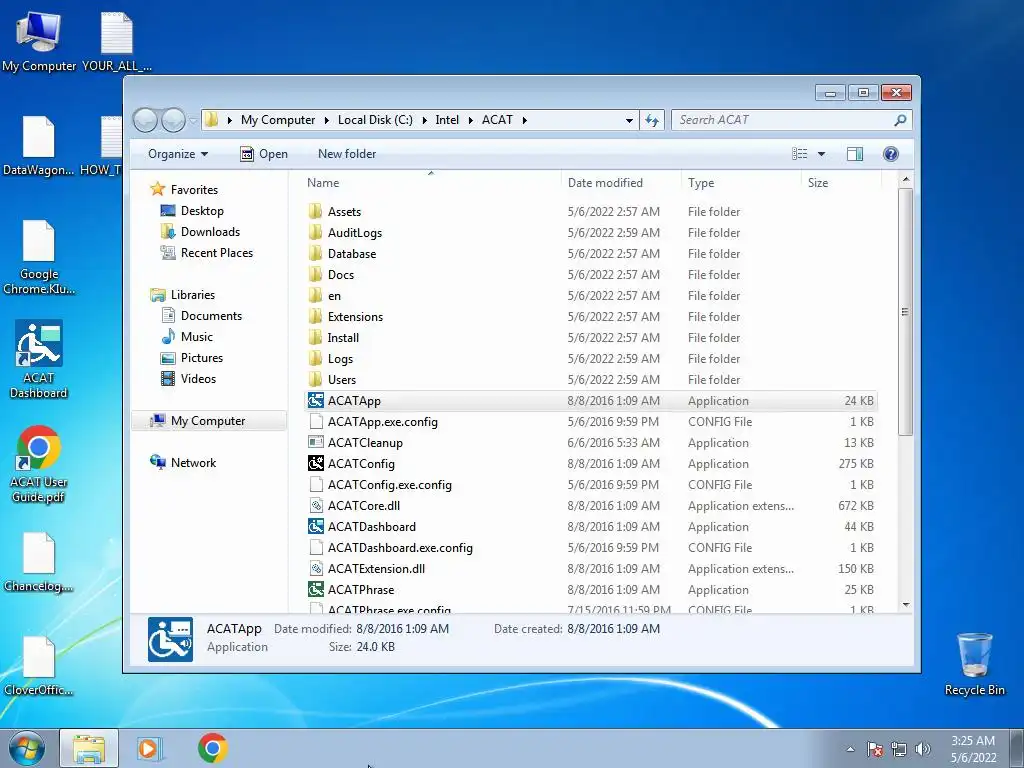Click ACAT Dashboard desktop shortcut
Image resolution: width=1024 pixels, height=768 pixels.
(39, 359)
